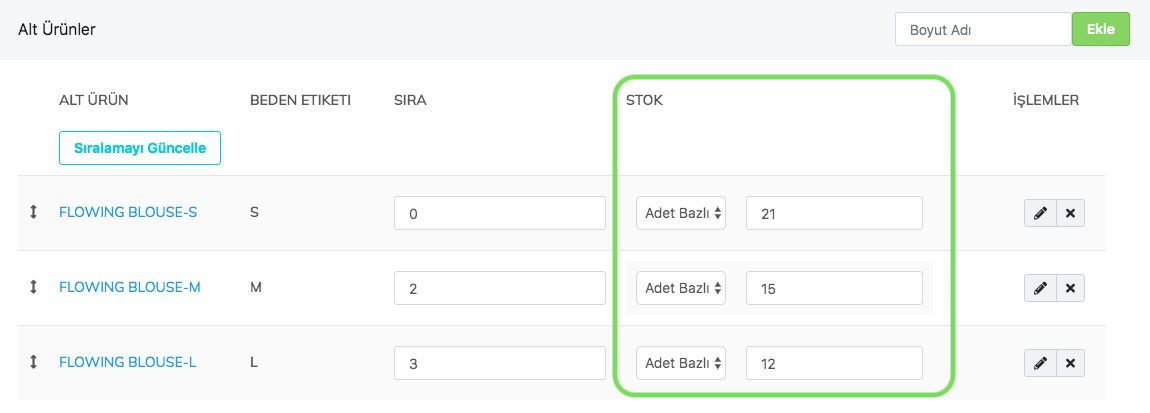Focus the Boyut Adı input field
The height and width of the screenshot is (413, 1150).
tap(982, 30)
